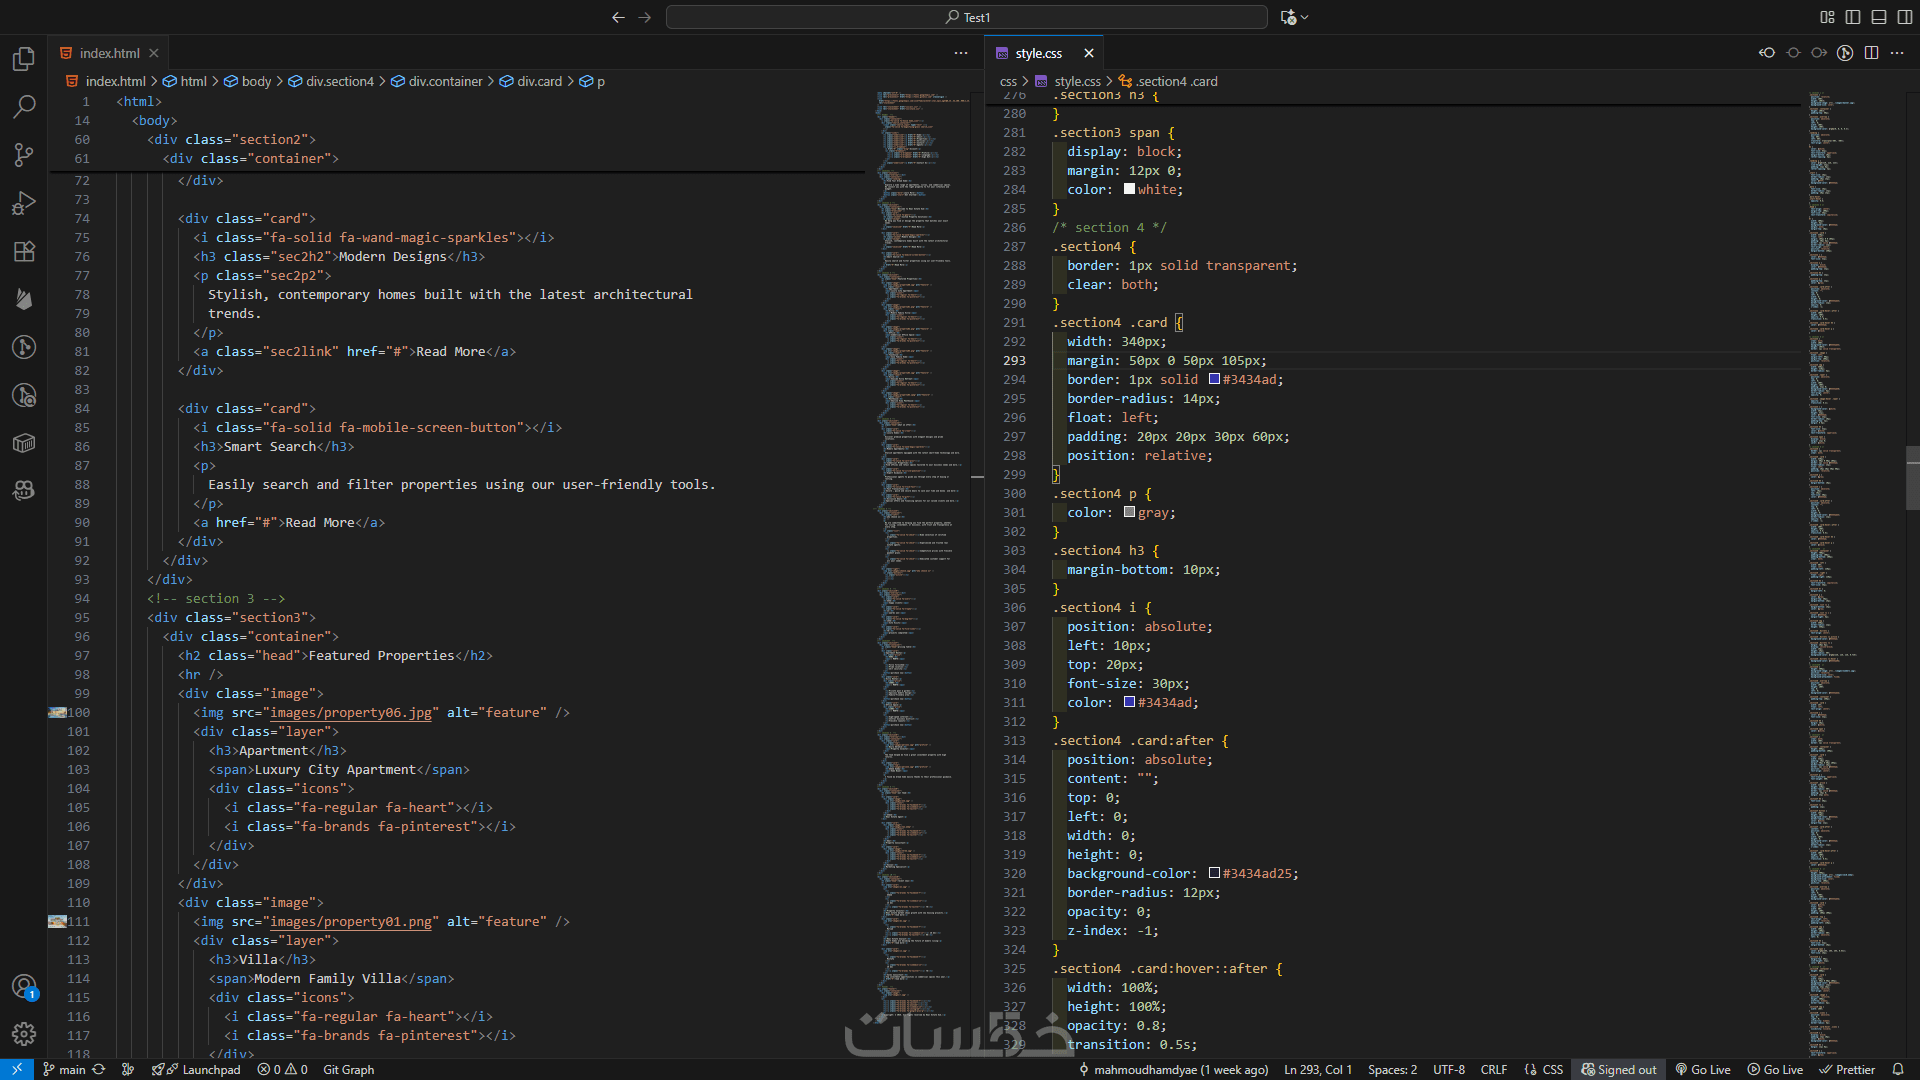Toggle the panel layout at top right

1879,17
